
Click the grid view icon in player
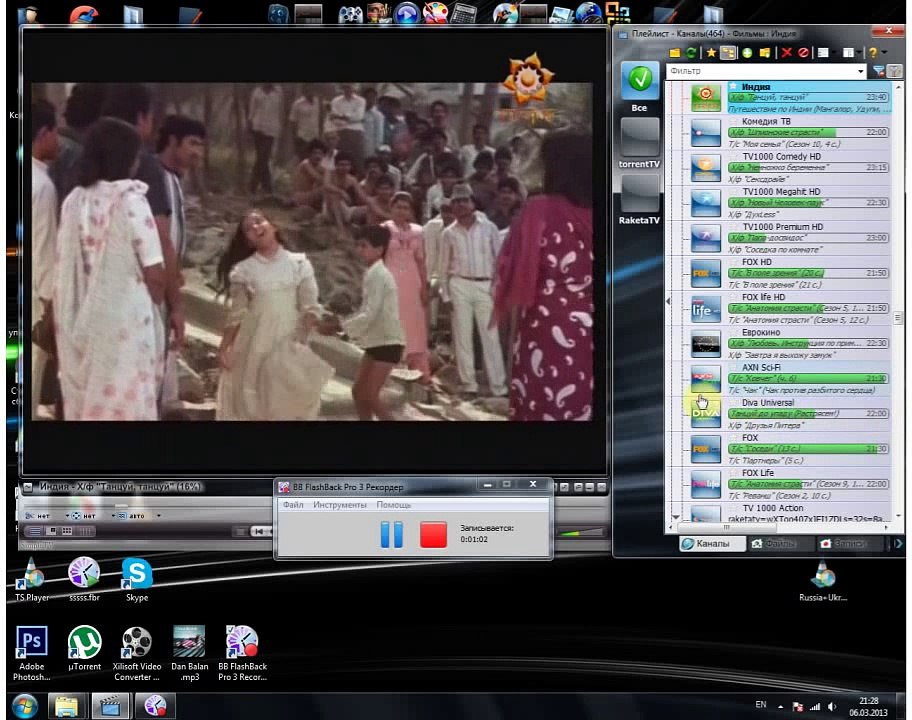67,531
